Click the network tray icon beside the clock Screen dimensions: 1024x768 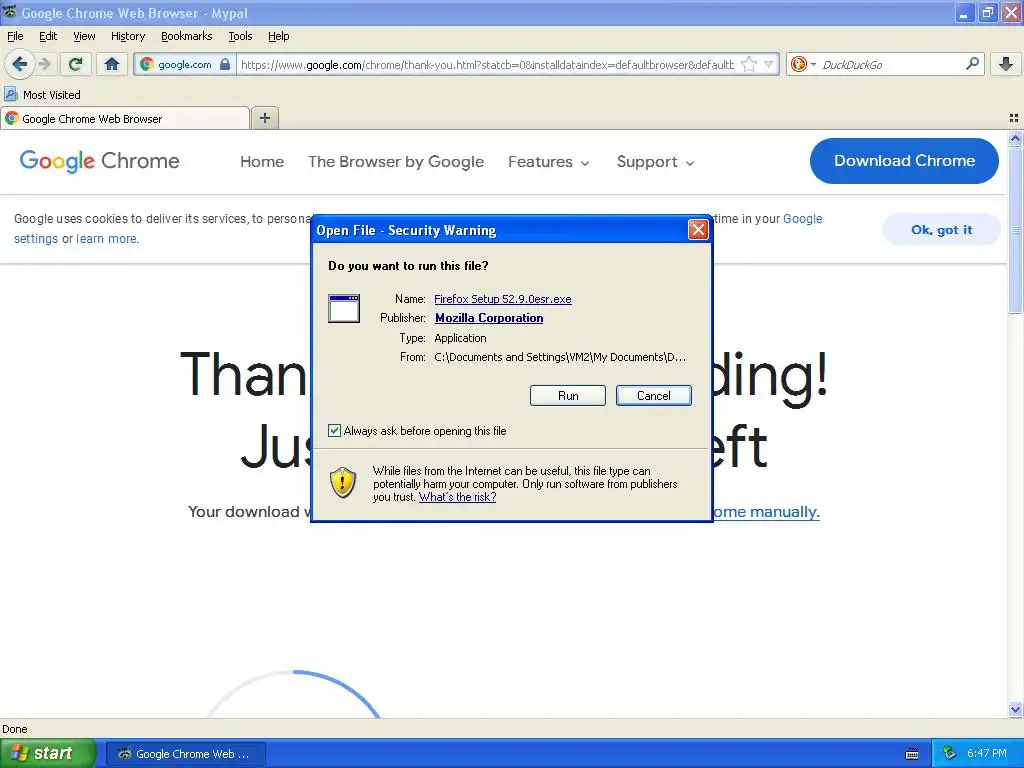pos(950,753)
